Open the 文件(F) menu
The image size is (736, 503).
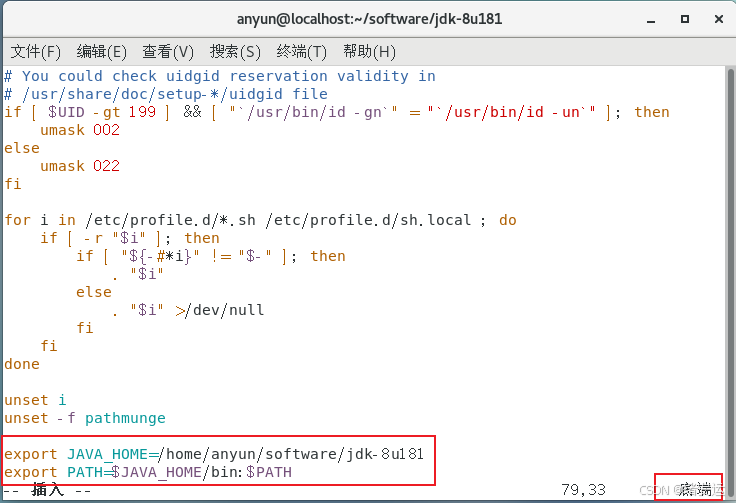(36, 51)
